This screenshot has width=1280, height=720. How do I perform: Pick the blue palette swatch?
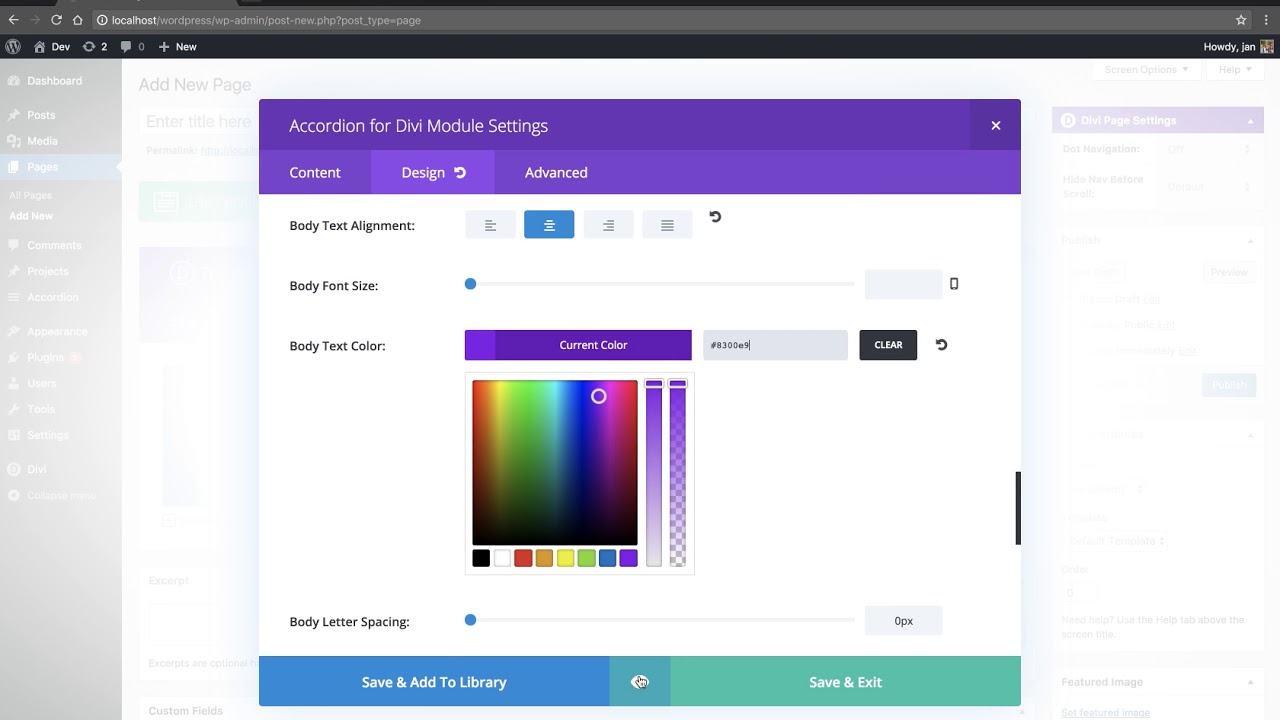tap(607, 558)
